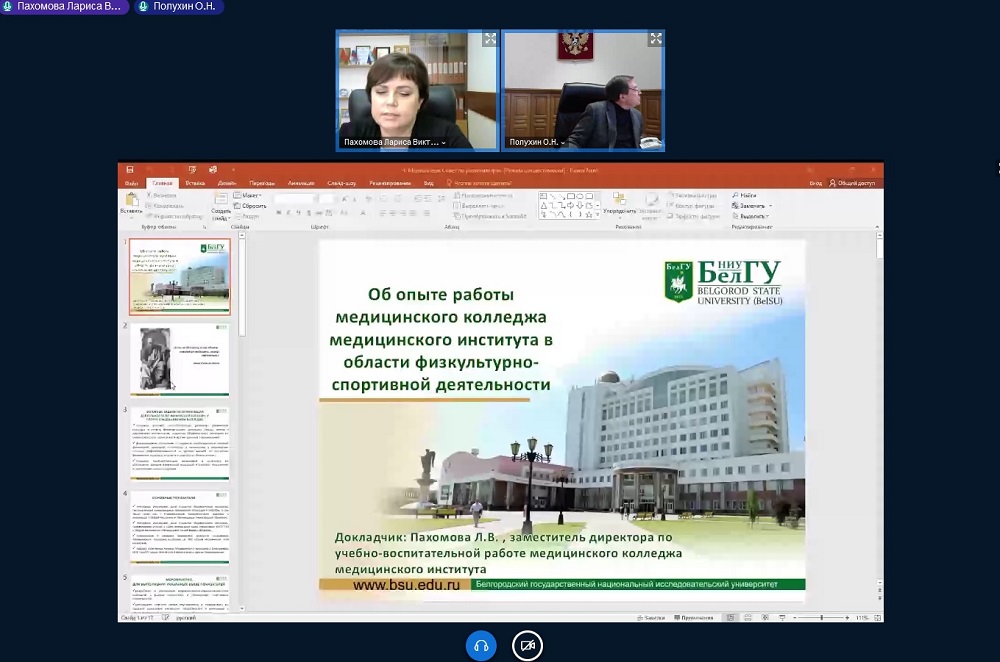1000x662 pixels.
Task: Expand Полухин О.Н. video to fullscreen
Action: pos(656,39)
